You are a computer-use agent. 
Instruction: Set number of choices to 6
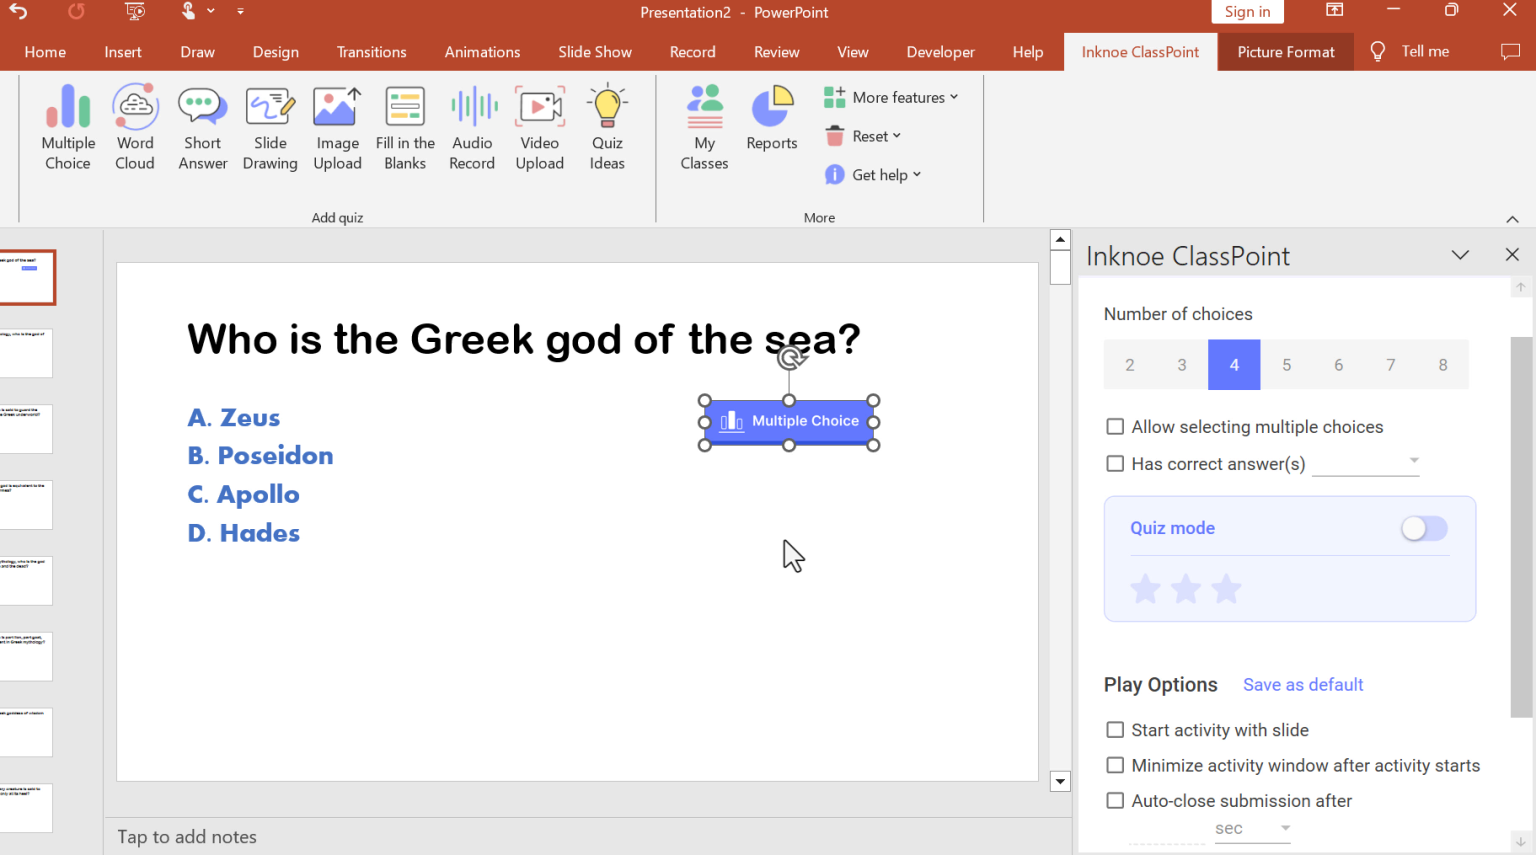[x=1338, y=364]
